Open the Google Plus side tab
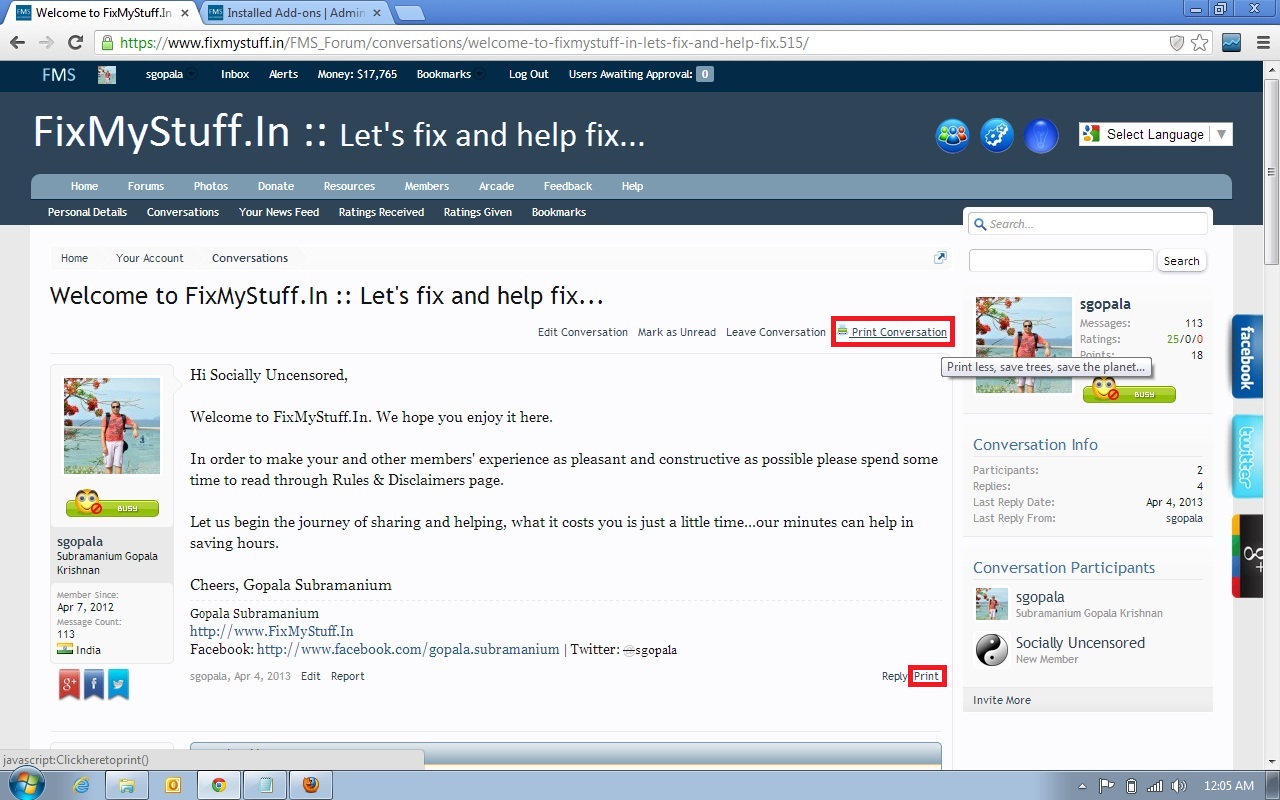 [x=1247, y=556]
